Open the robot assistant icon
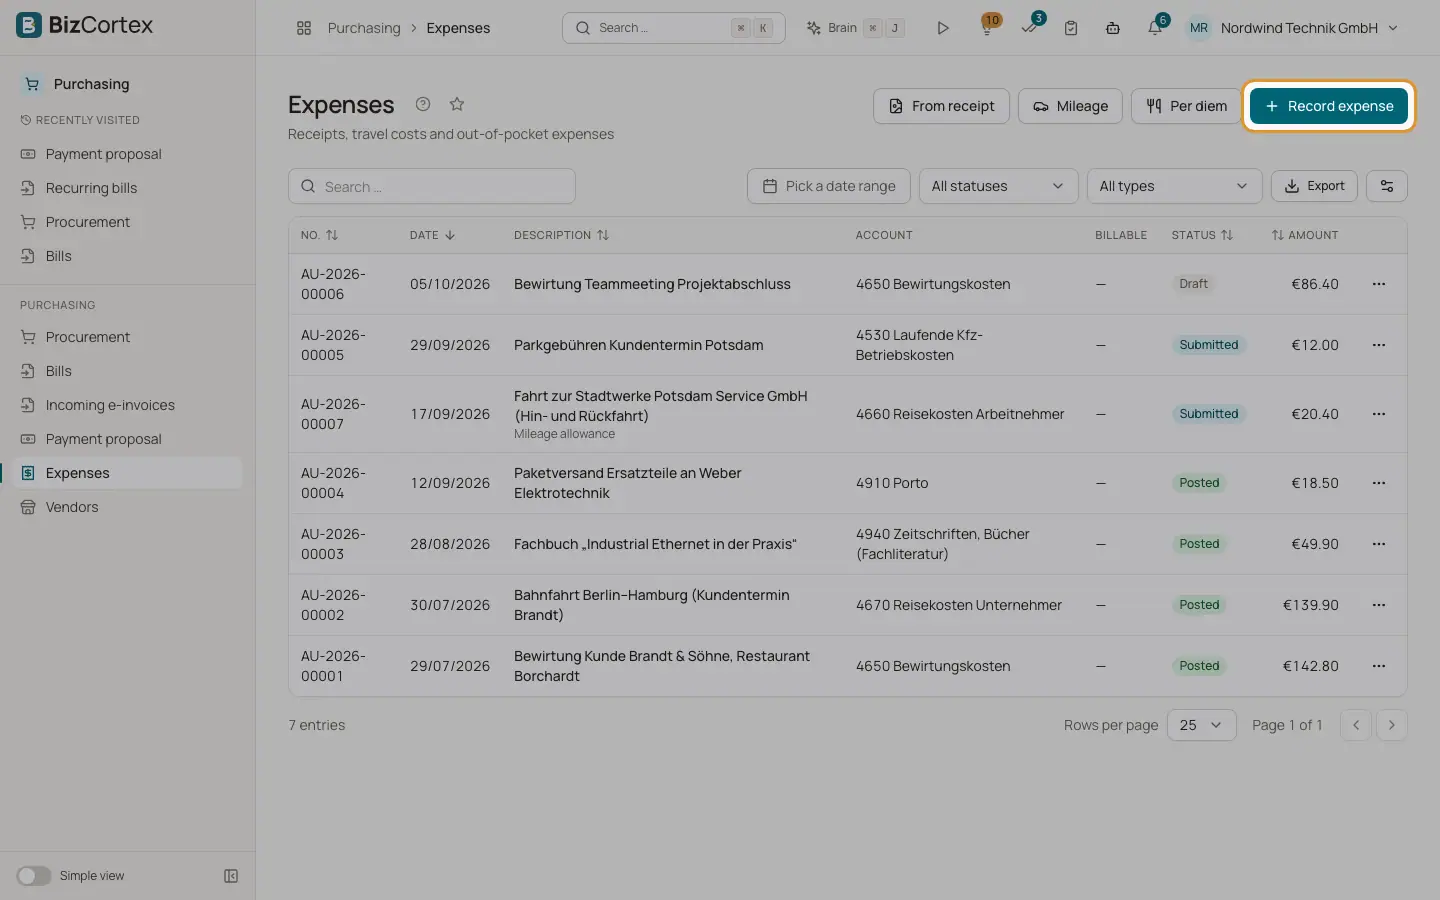The height and width of the screenshot is (900, 1440). click(x=1113, y=28)
